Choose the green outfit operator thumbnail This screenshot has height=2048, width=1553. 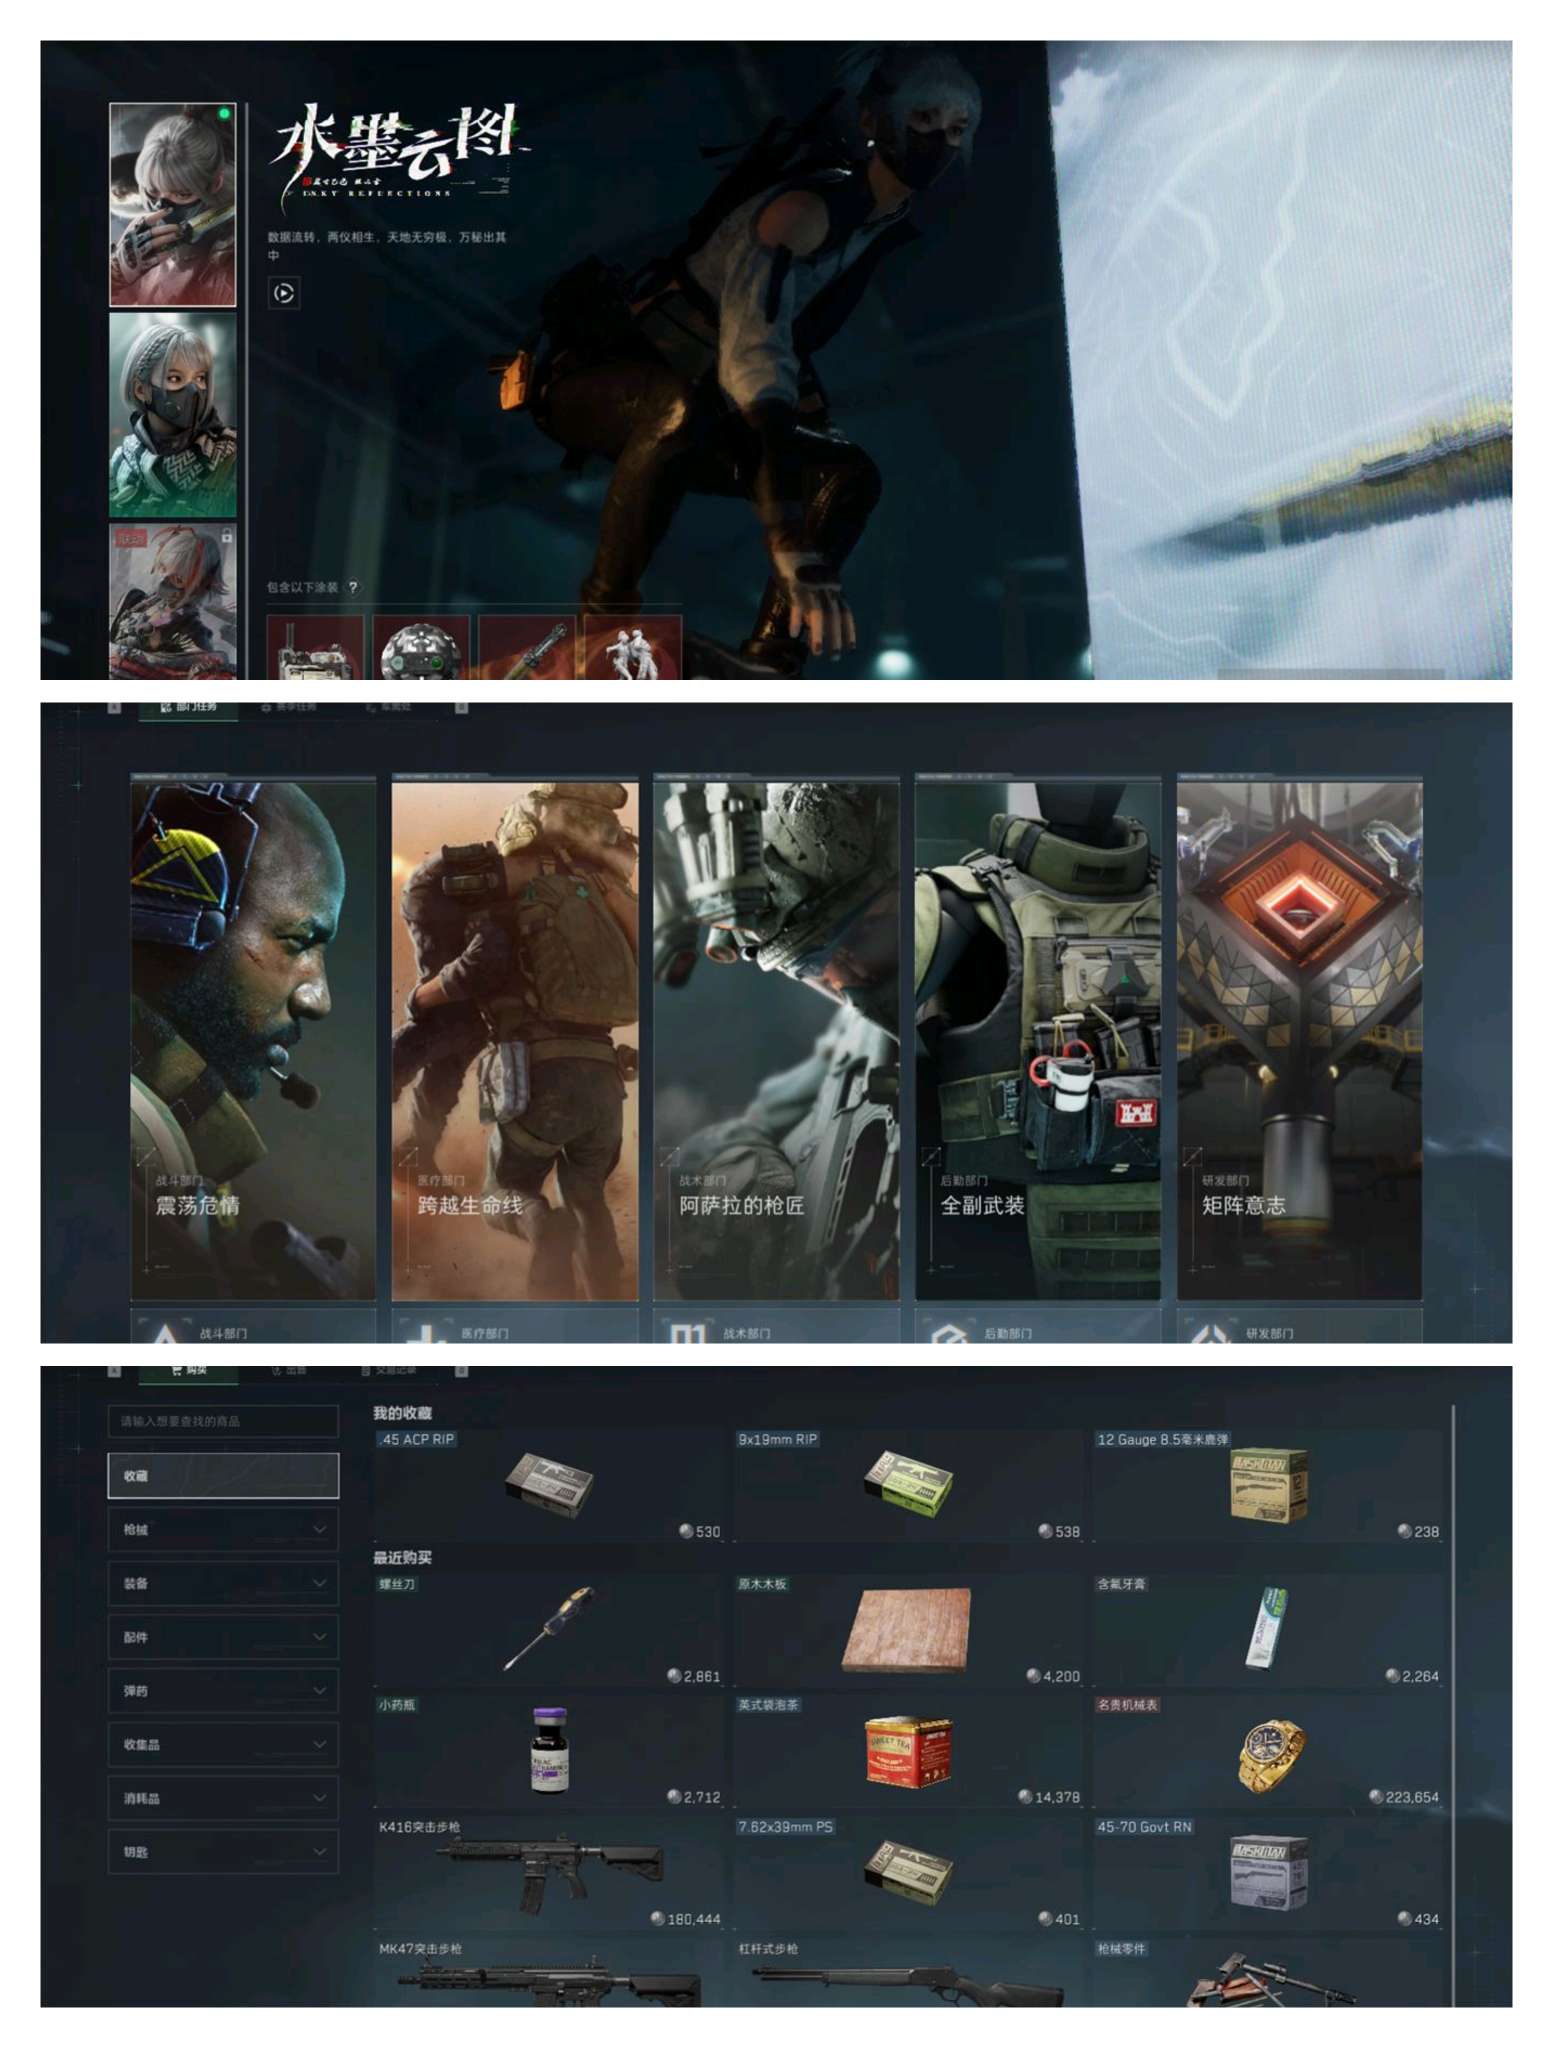coord(172,415)
